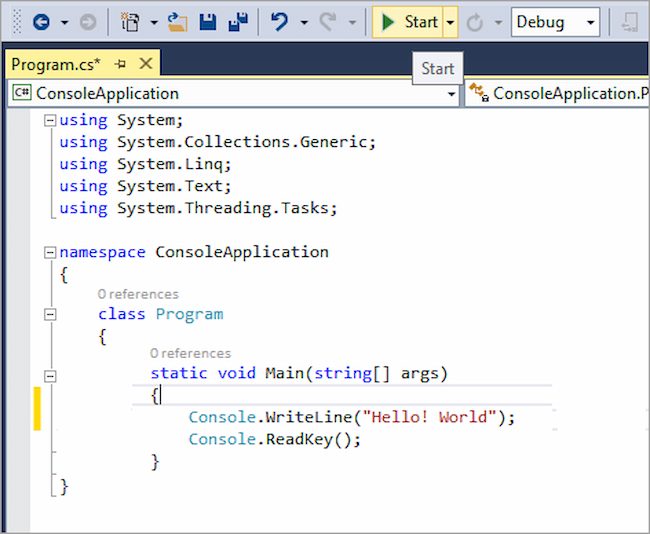Switch to the Program.cs tab

click(54, 64)
